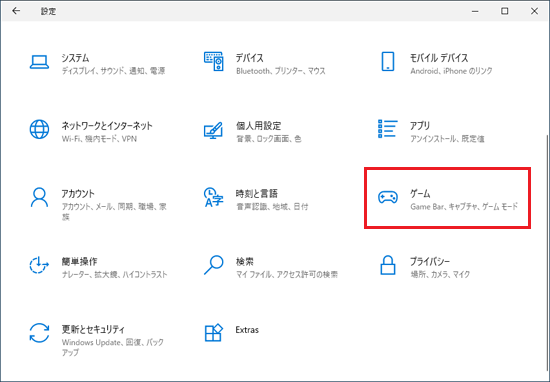
Task: Open the アカウント title text
Action: (x=78, y=193)
